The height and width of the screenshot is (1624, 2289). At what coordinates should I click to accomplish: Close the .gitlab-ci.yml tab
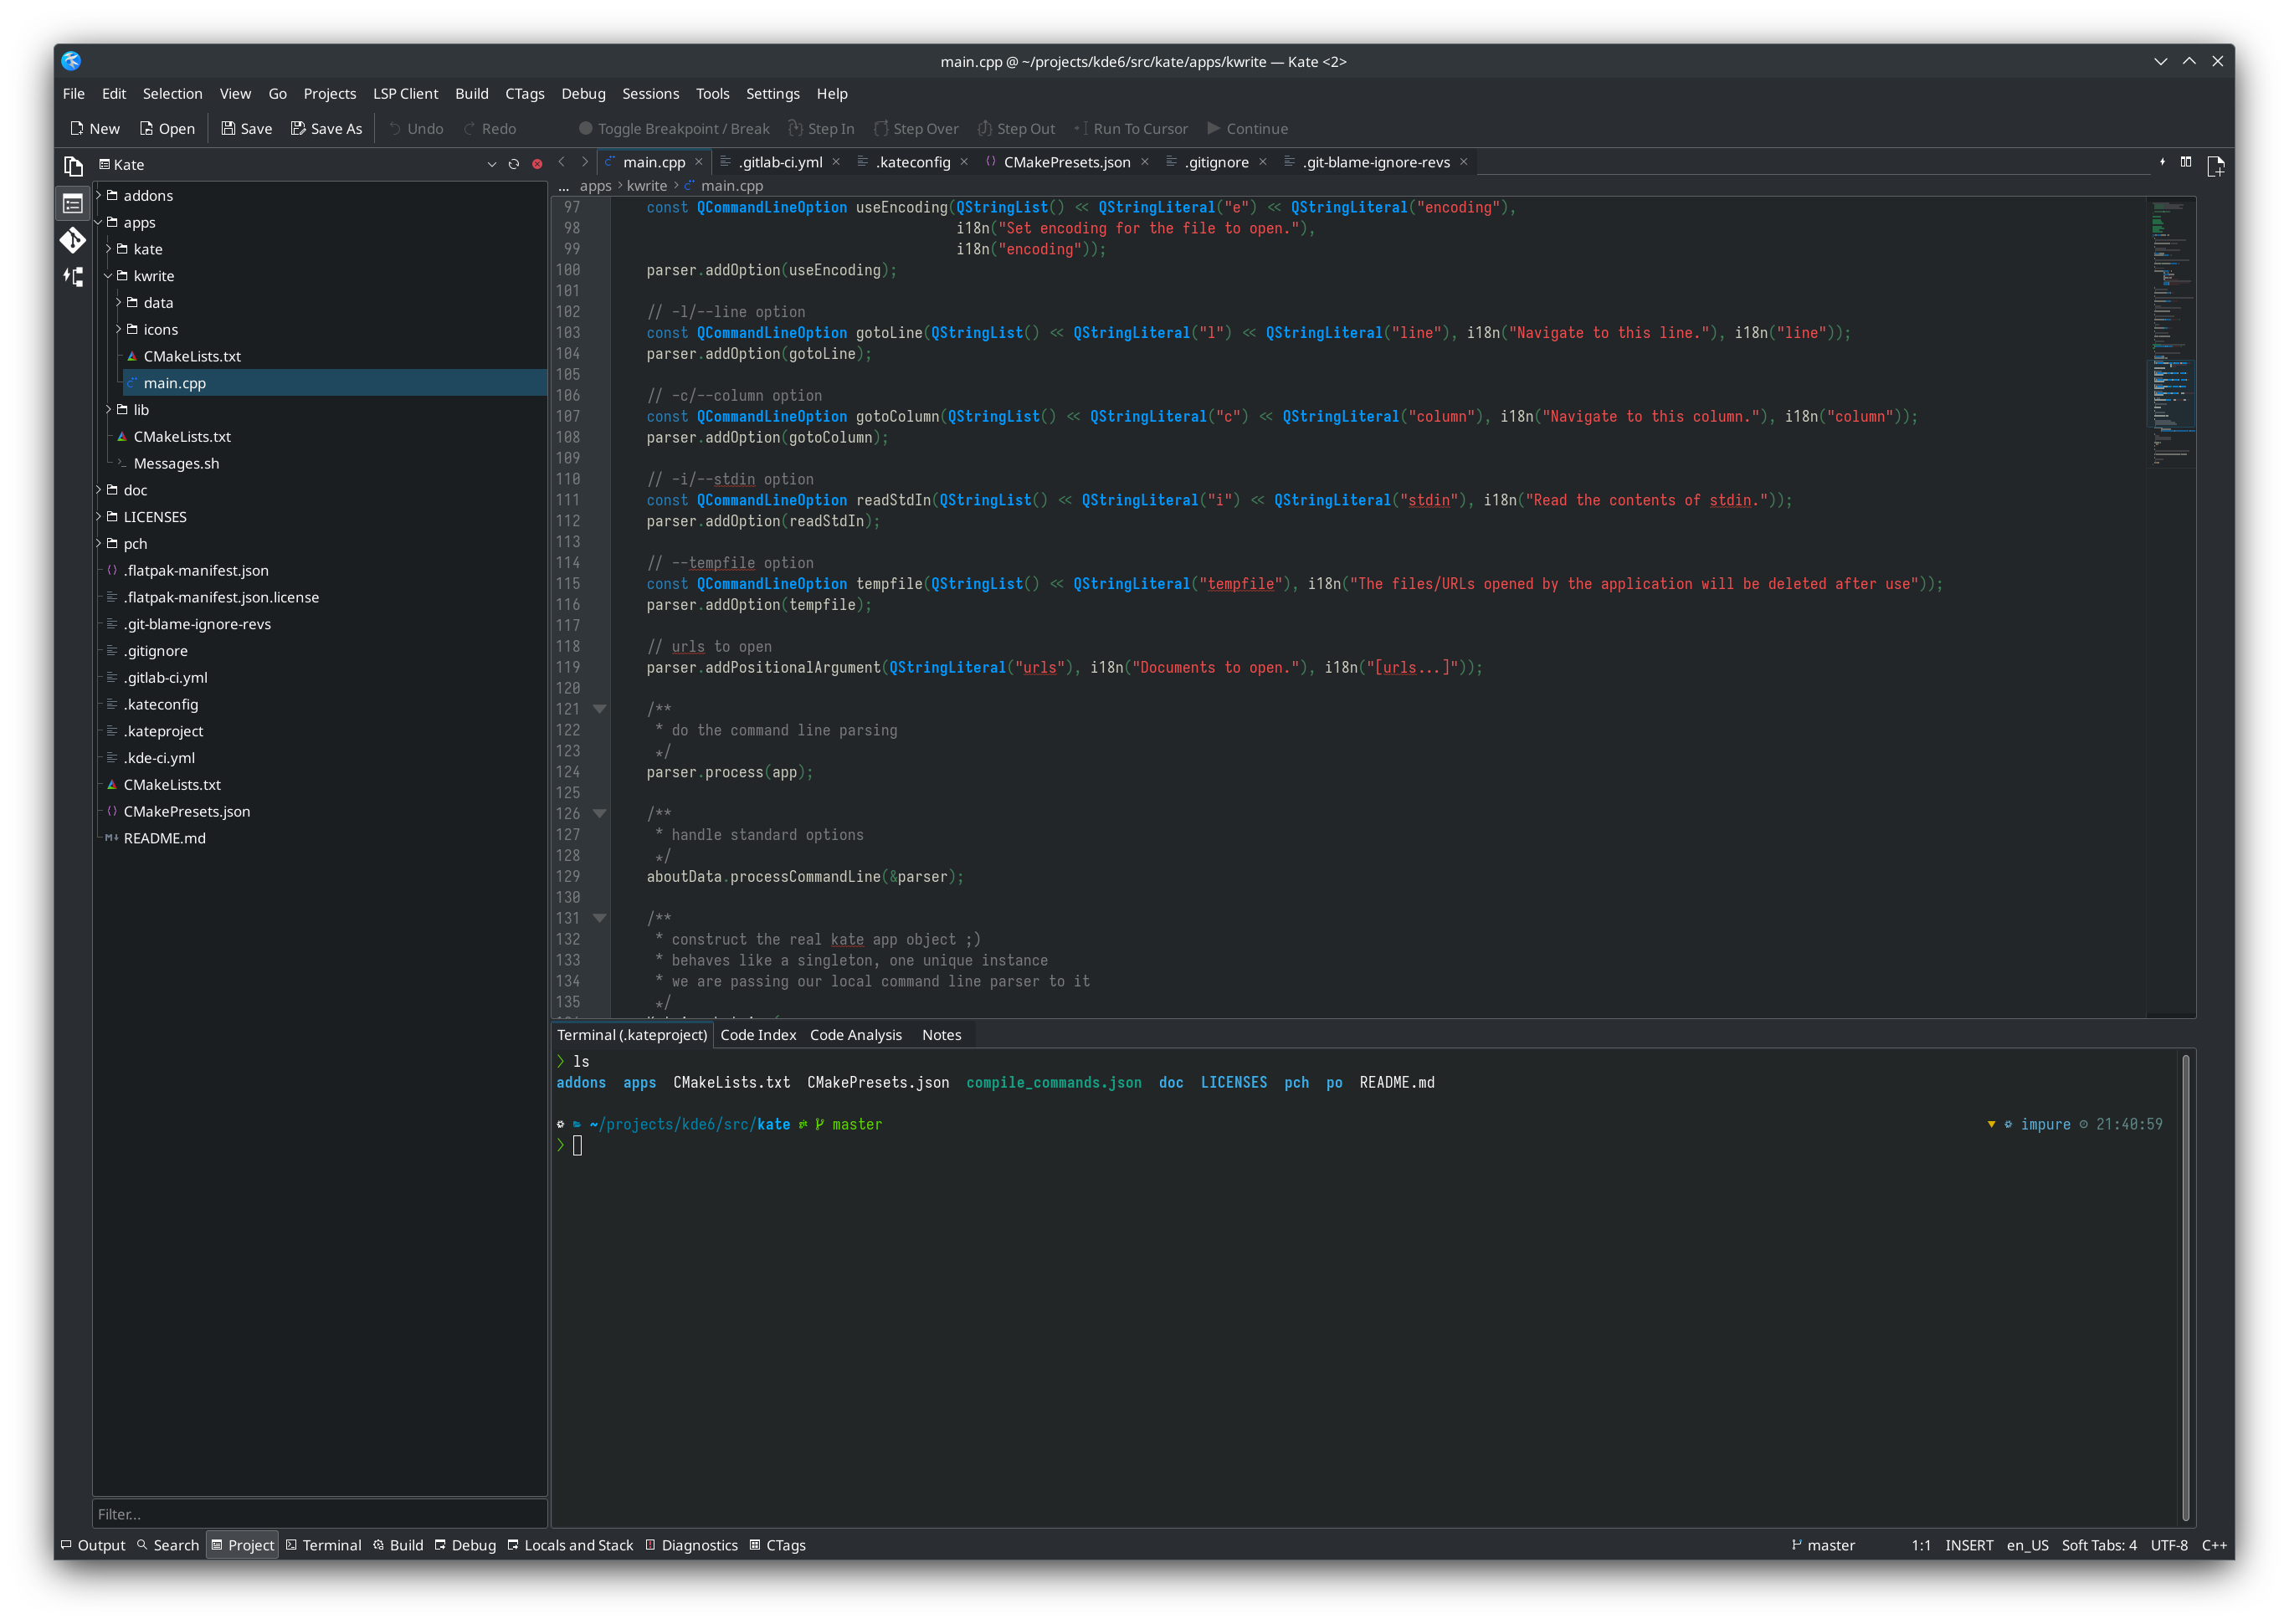point(836,162)
